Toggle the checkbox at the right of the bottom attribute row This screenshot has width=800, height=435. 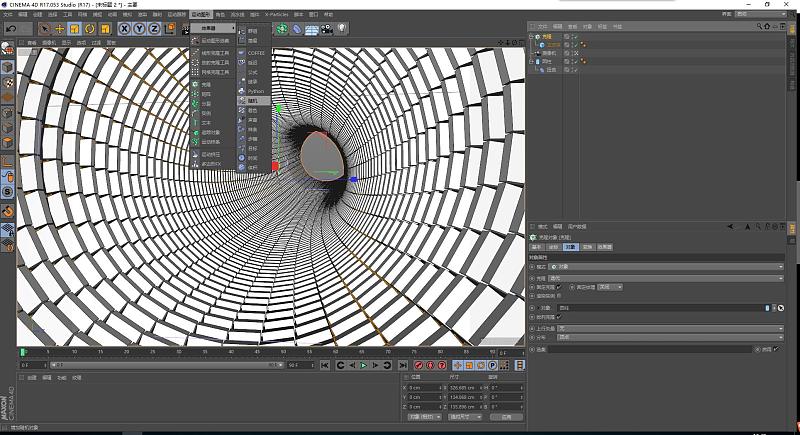pyautogui.click(x=775, y=349)
